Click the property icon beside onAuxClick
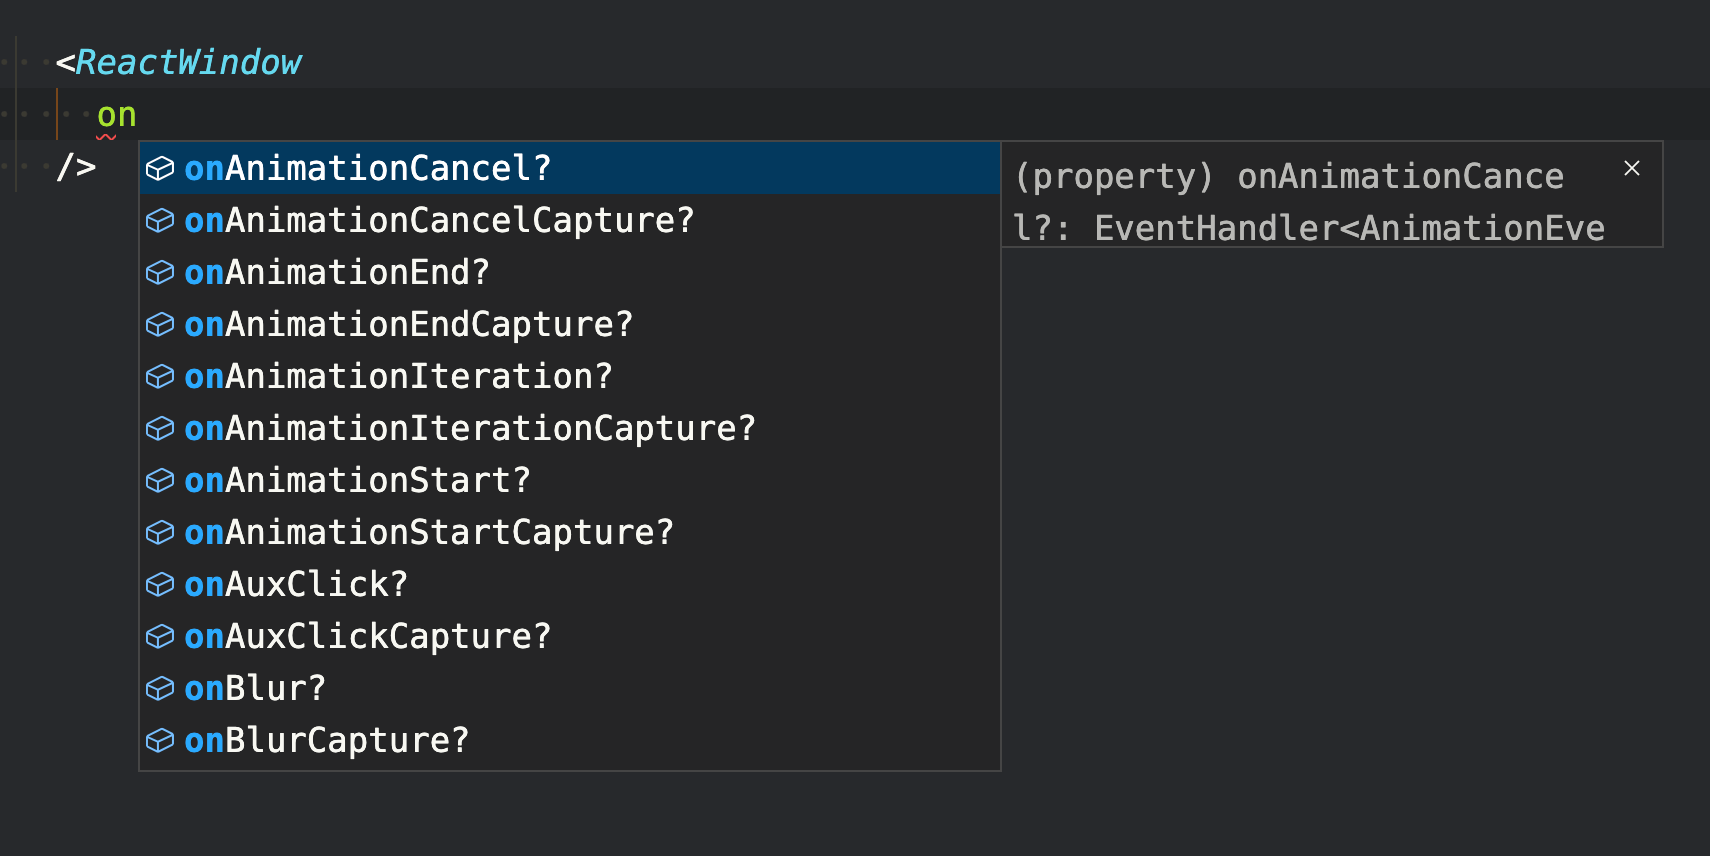Image resolution: width=1710 pixels, height=856 pixels. tap(160, 584)
